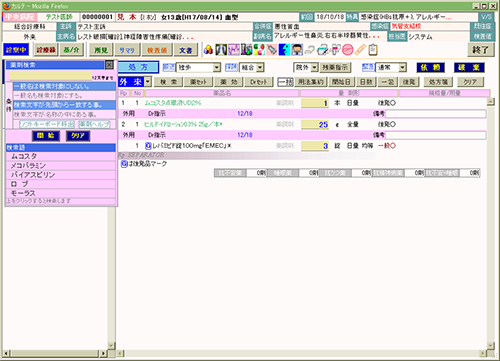Click the pink circle prohibition icon
The height and width of the screenshot is (361, 500).
(x=347, y=50)
